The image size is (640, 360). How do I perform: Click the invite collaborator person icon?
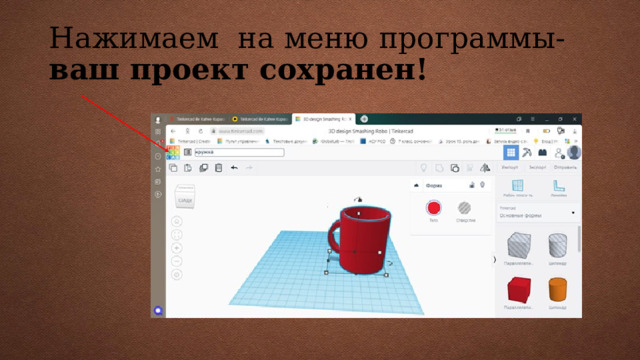pyautogui.click(x=559, y=153)
